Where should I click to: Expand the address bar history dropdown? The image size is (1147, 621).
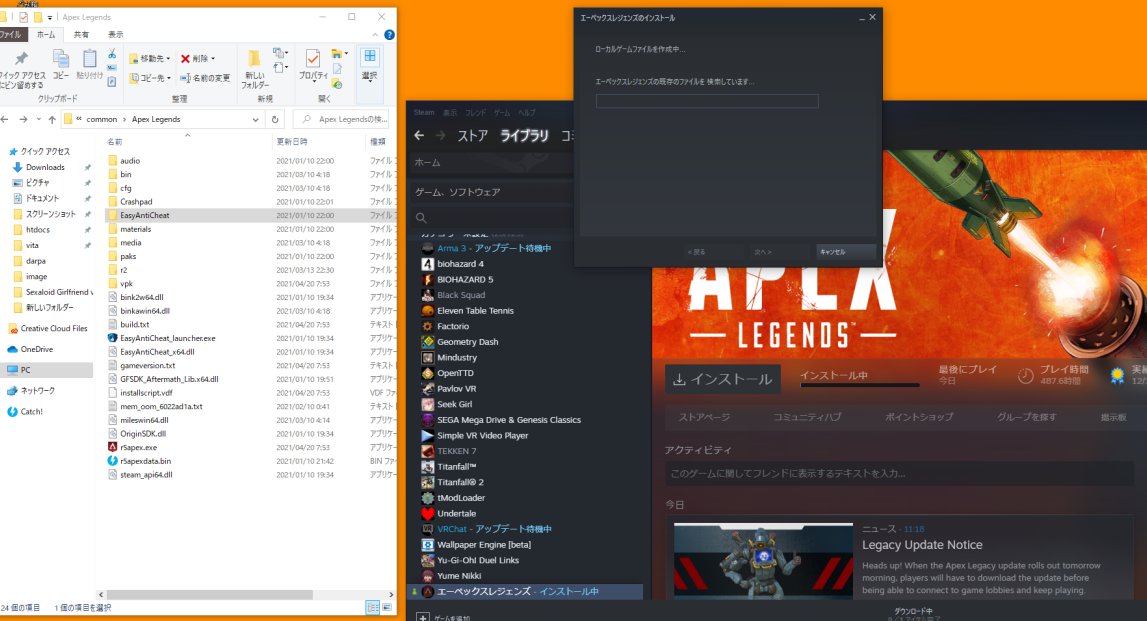click(x=255, y=119)
